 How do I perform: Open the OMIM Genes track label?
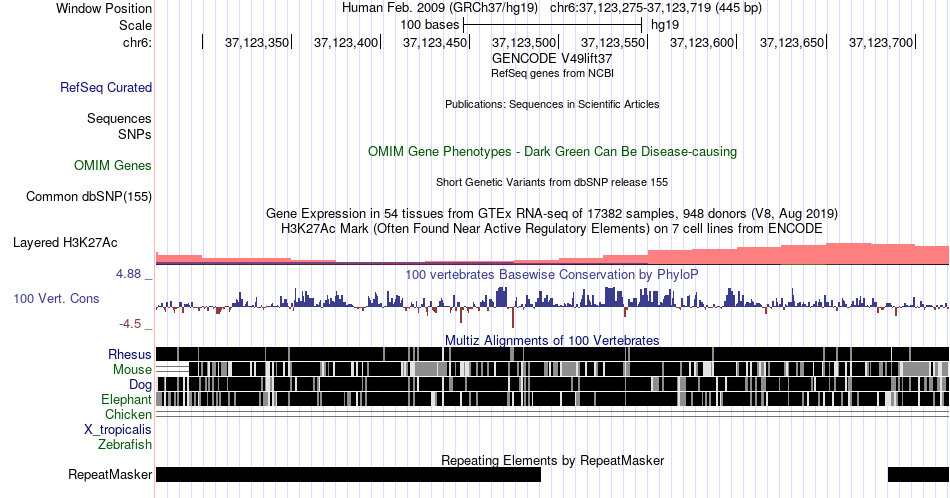(x=113, y=166)
